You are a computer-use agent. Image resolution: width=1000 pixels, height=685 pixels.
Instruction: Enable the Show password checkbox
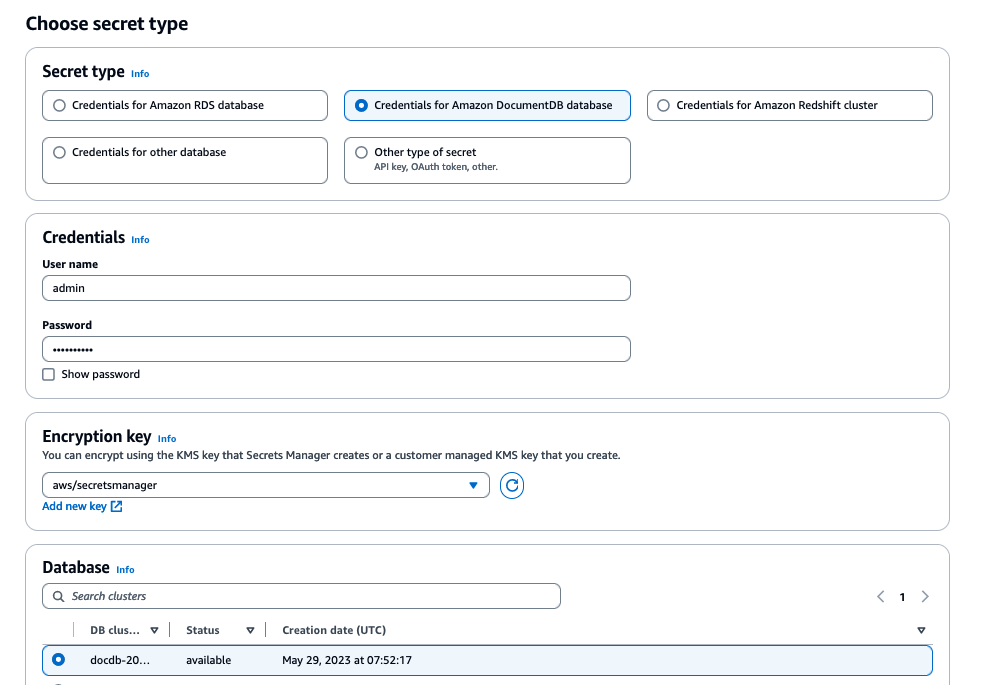pos(48,374)
